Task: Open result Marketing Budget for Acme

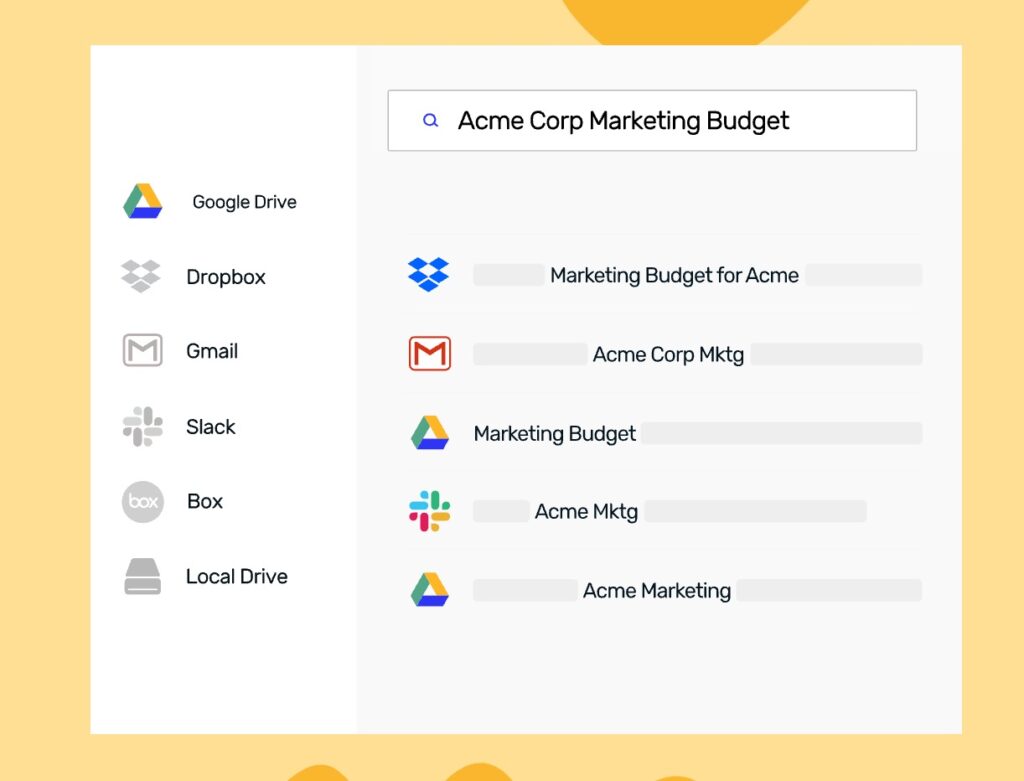Action: (674, 276)
